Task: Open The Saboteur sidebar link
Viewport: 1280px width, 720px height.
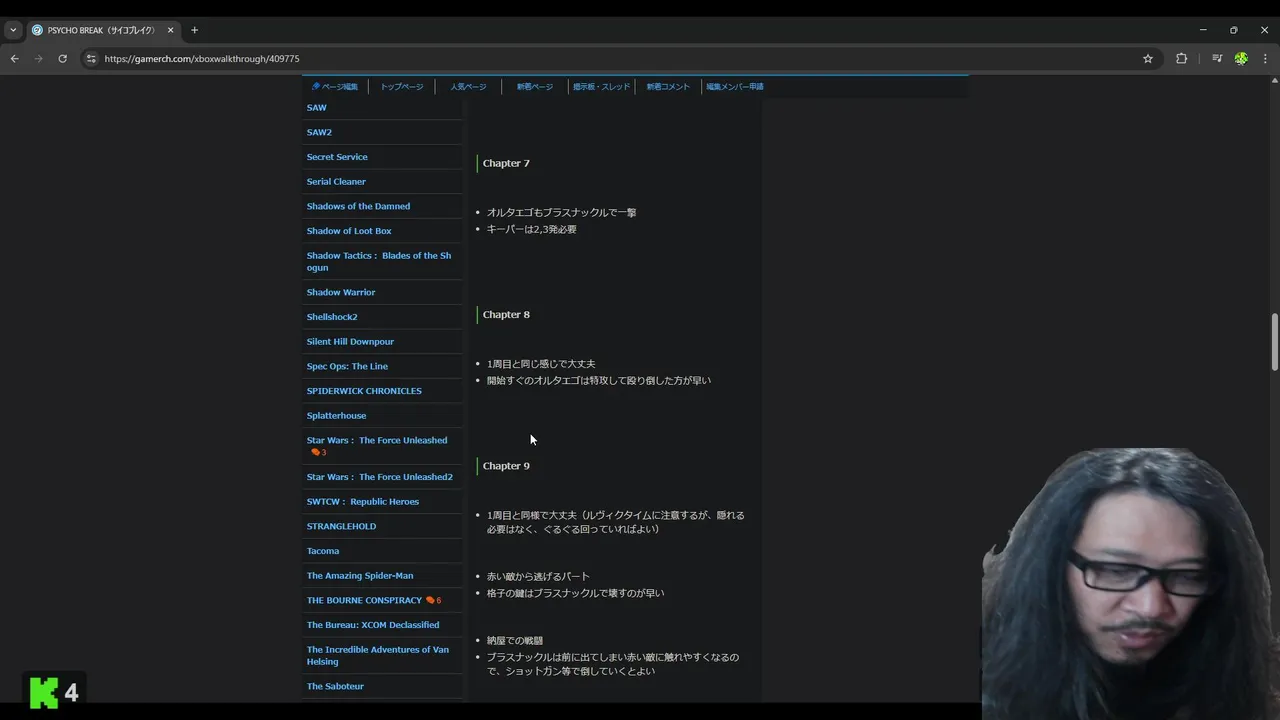Action: coord(335,687)
